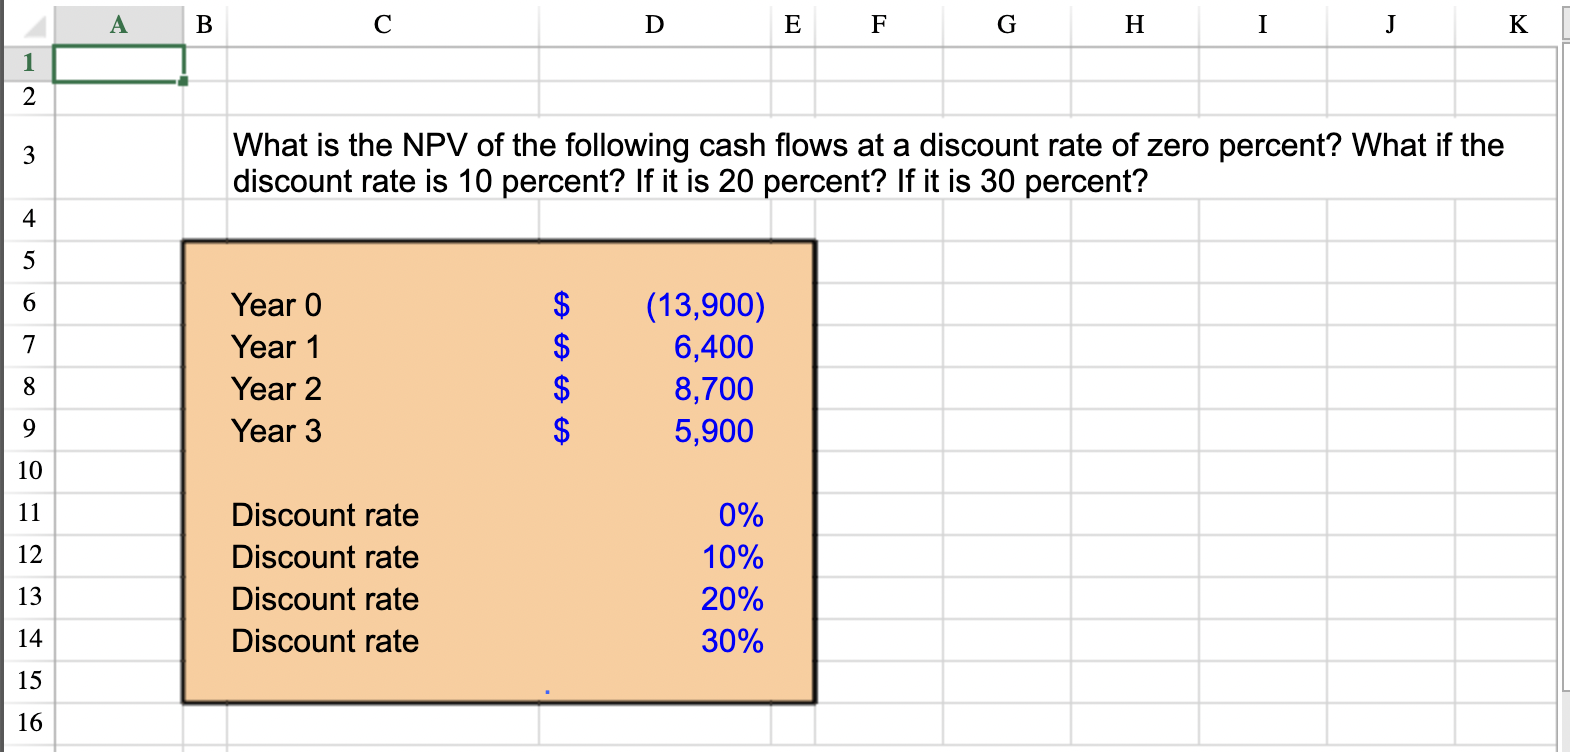The height and width of the screenshot is (752, 1570).
Task: Select column K header
Action: click(x=1516, y=25)
